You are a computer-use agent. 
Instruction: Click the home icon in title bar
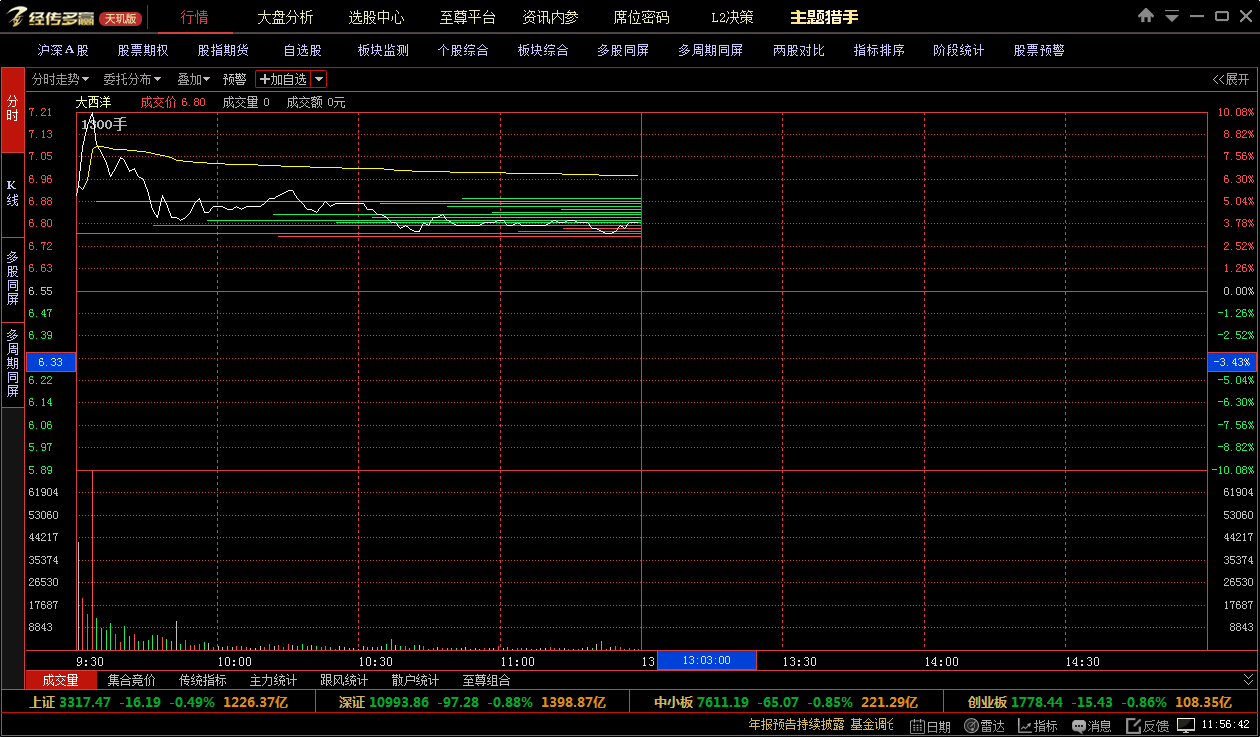[1146, 17]
